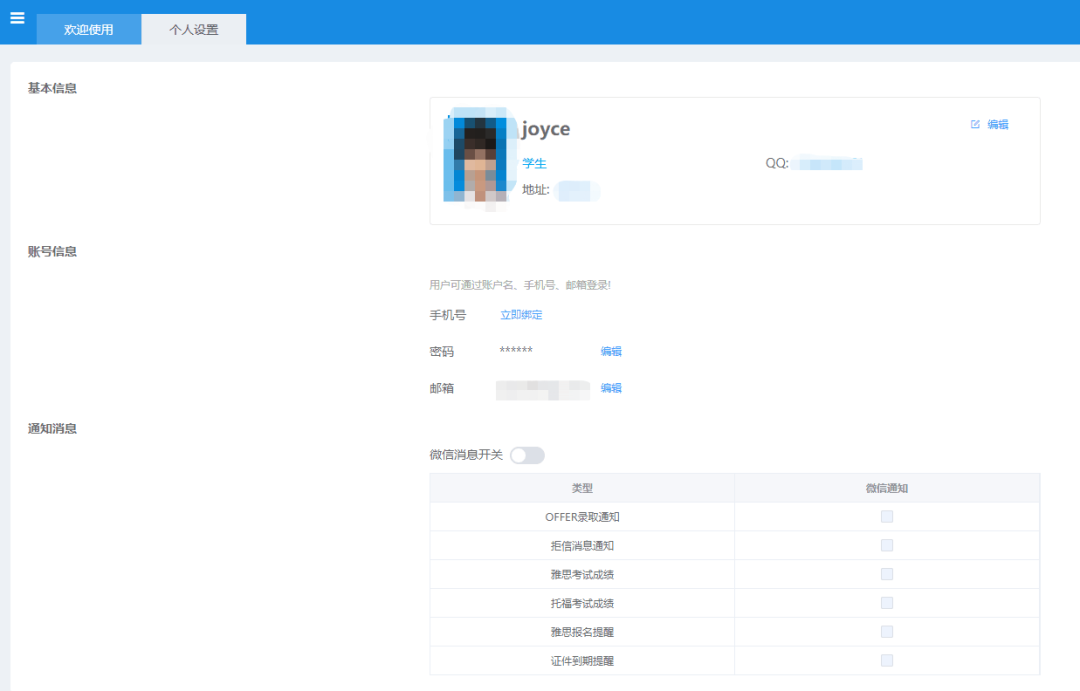Open the hamburger menu in top bar
Viewport: 1080px width, 691px height.
(17, 18)
